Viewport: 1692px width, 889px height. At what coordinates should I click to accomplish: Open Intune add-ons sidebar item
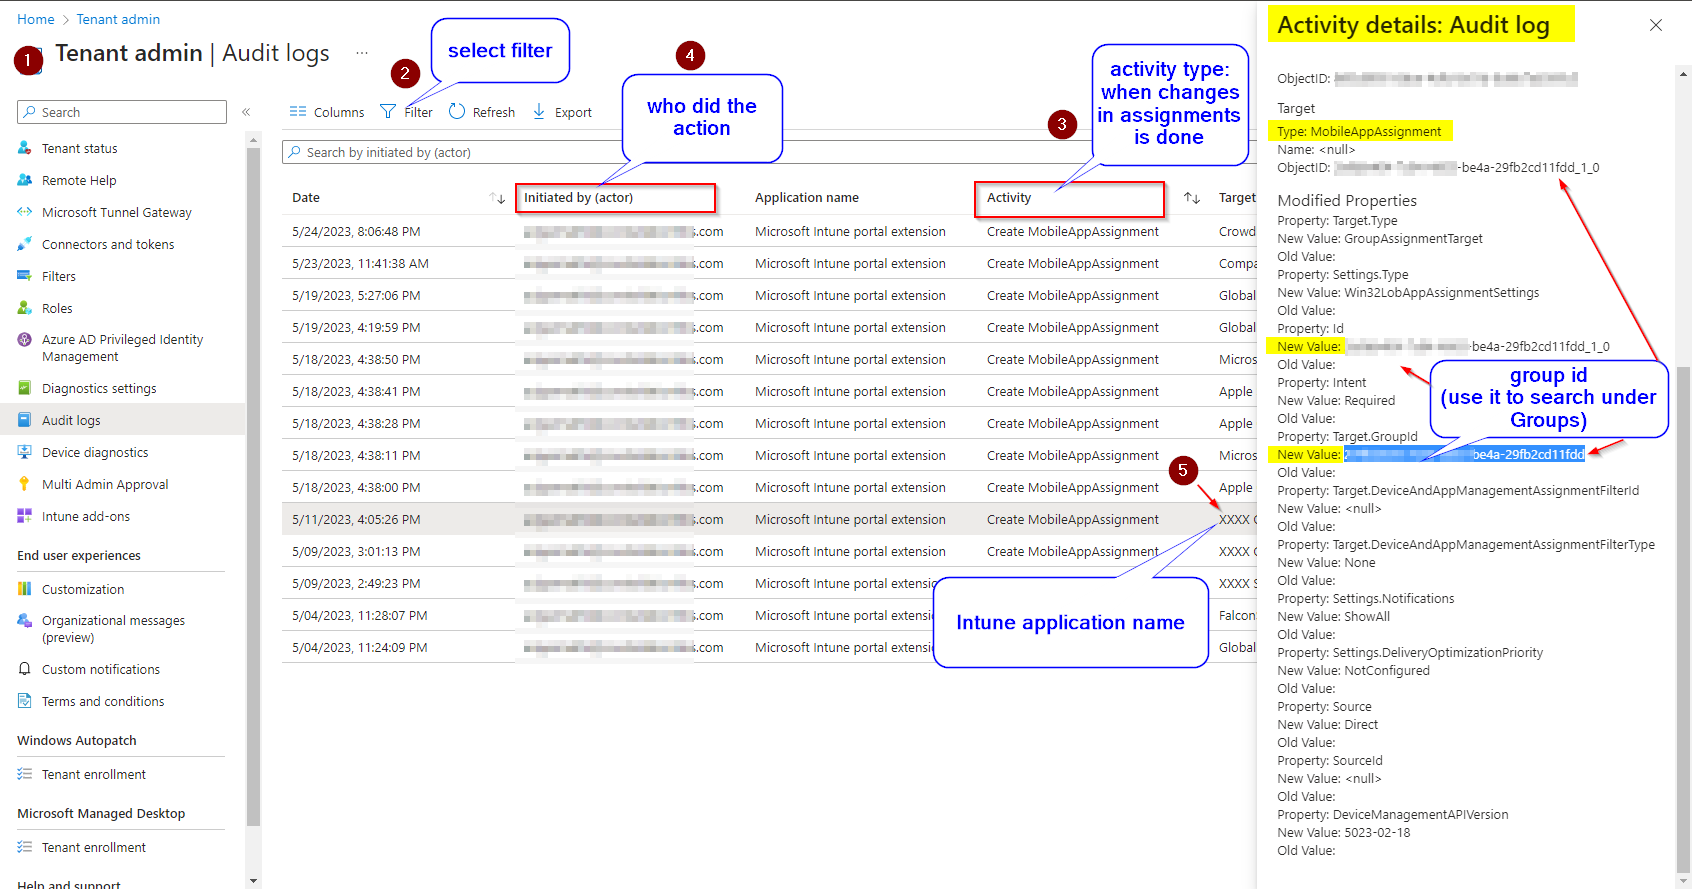point(86,516)
